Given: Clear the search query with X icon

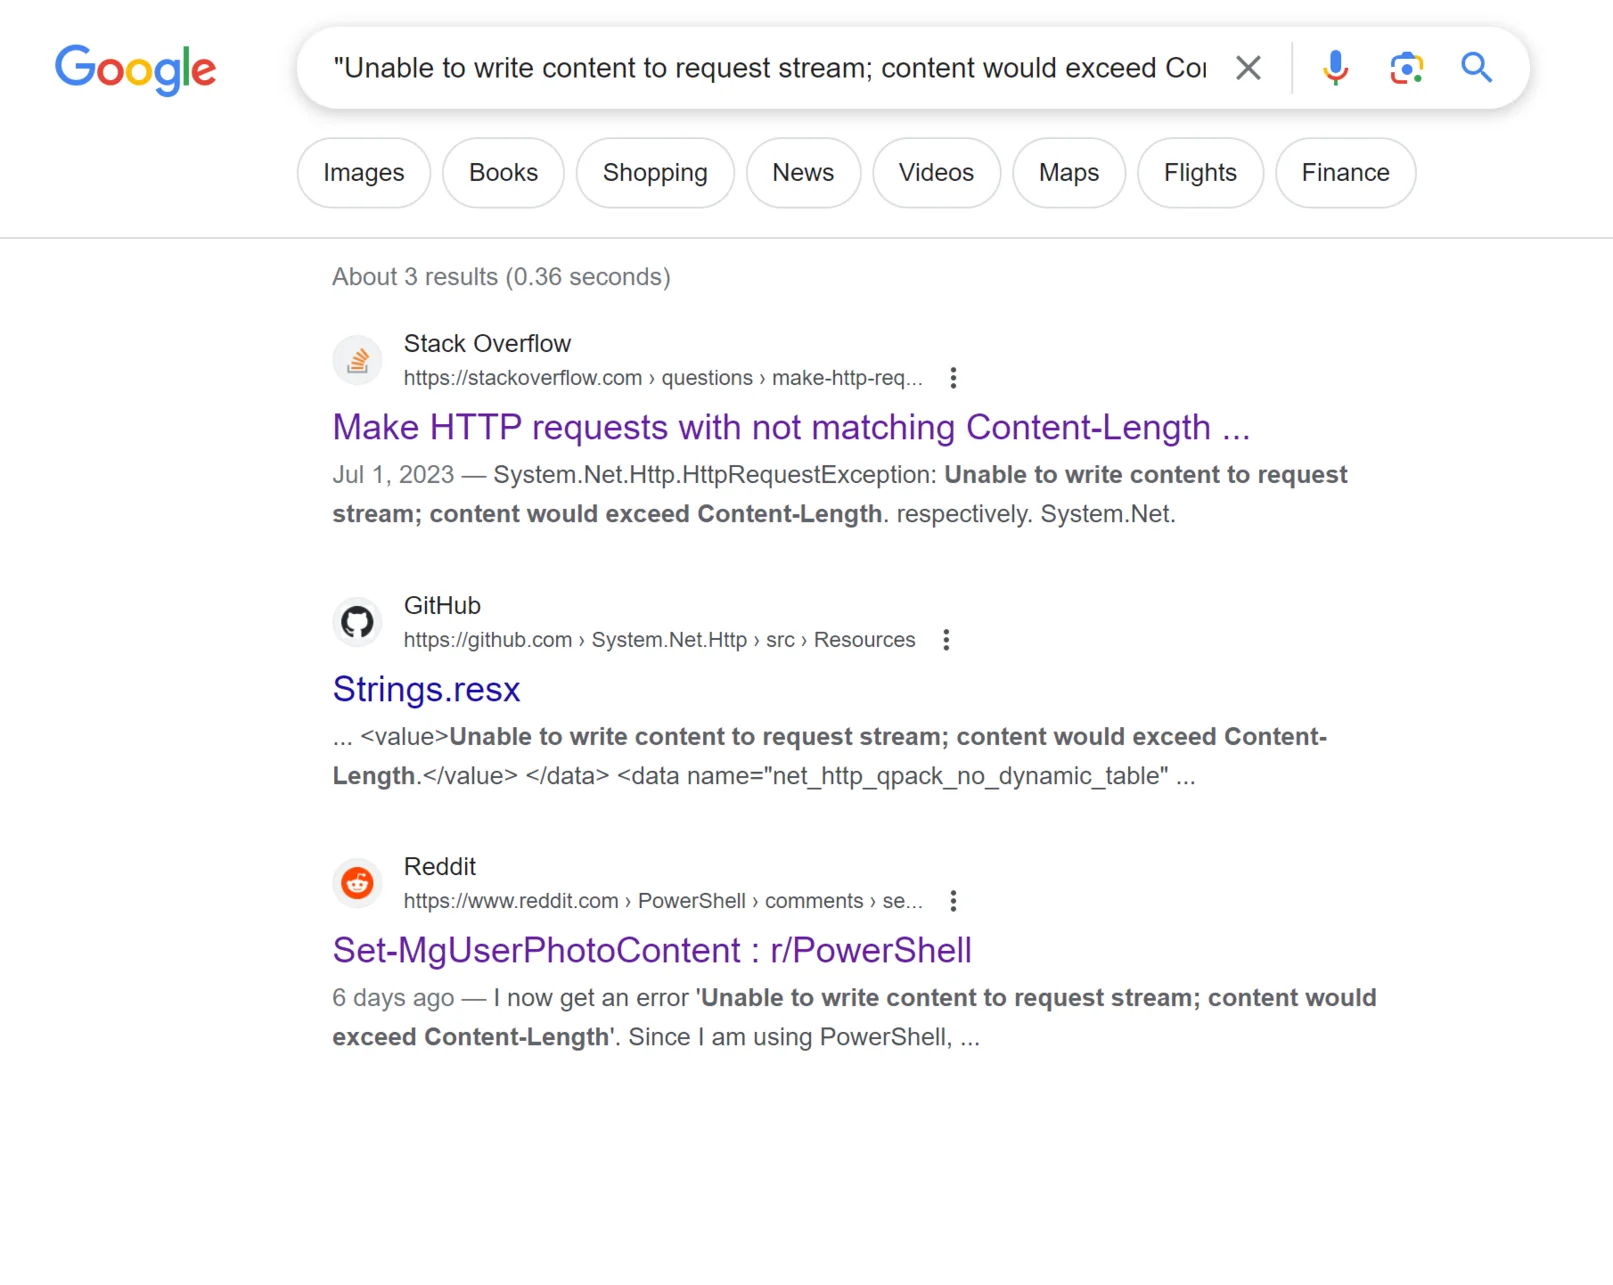Looking at the screenshot, I should pyautogui.click(x=1248, y=68).
